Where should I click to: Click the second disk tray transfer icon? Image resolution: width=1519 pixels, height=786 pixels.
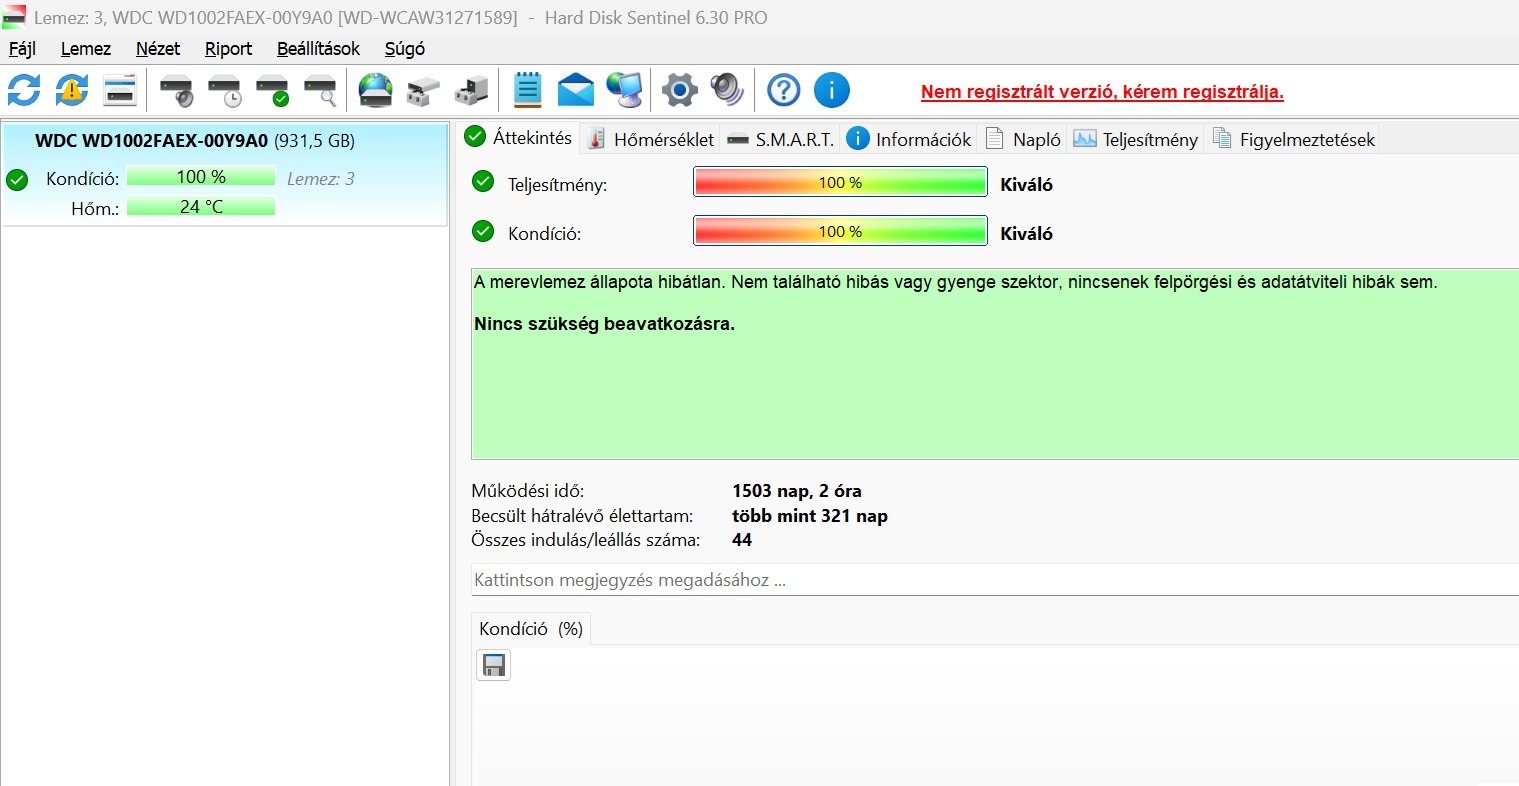[x=471, y=90]
